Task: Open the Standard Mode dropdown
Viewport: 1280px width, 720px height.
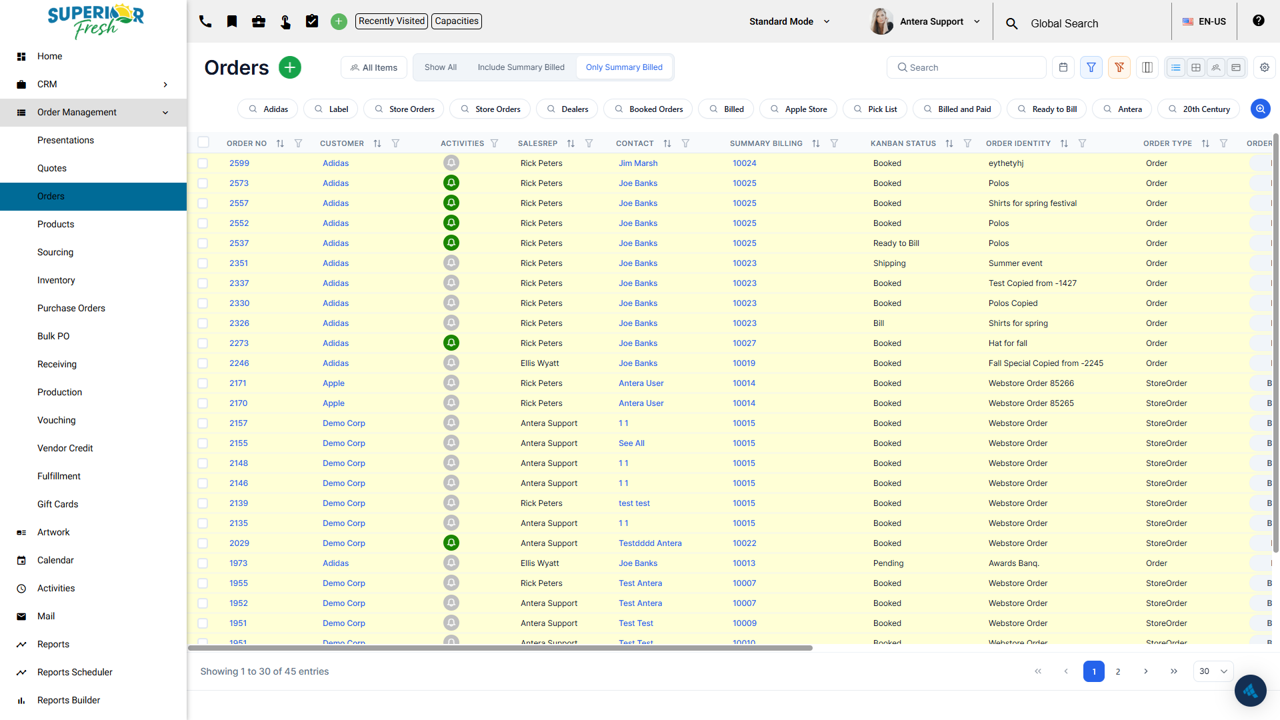Action: pos(790,21)
